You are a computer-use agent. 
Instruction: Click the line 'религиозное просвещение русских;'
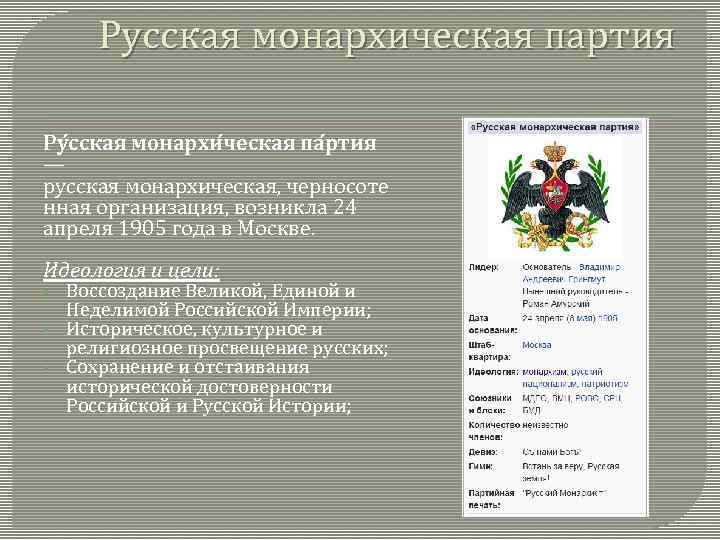point(227,349)
